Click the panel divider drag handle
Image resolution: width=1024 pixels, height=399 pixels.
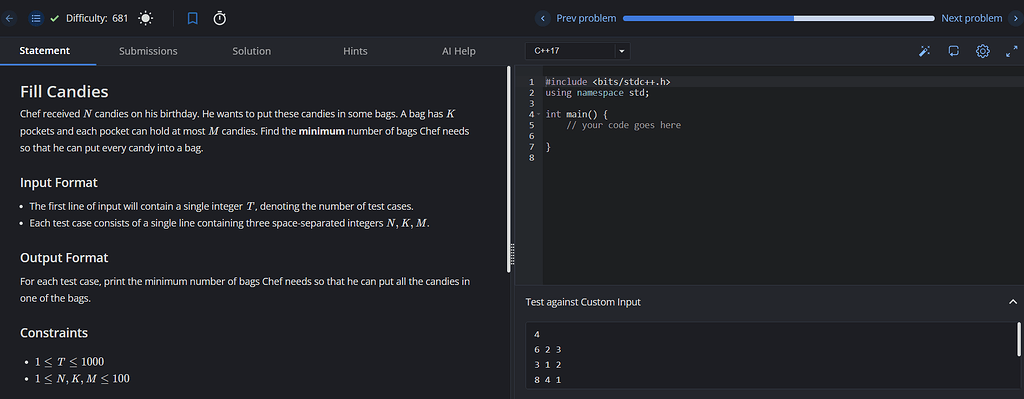point(512,252)
